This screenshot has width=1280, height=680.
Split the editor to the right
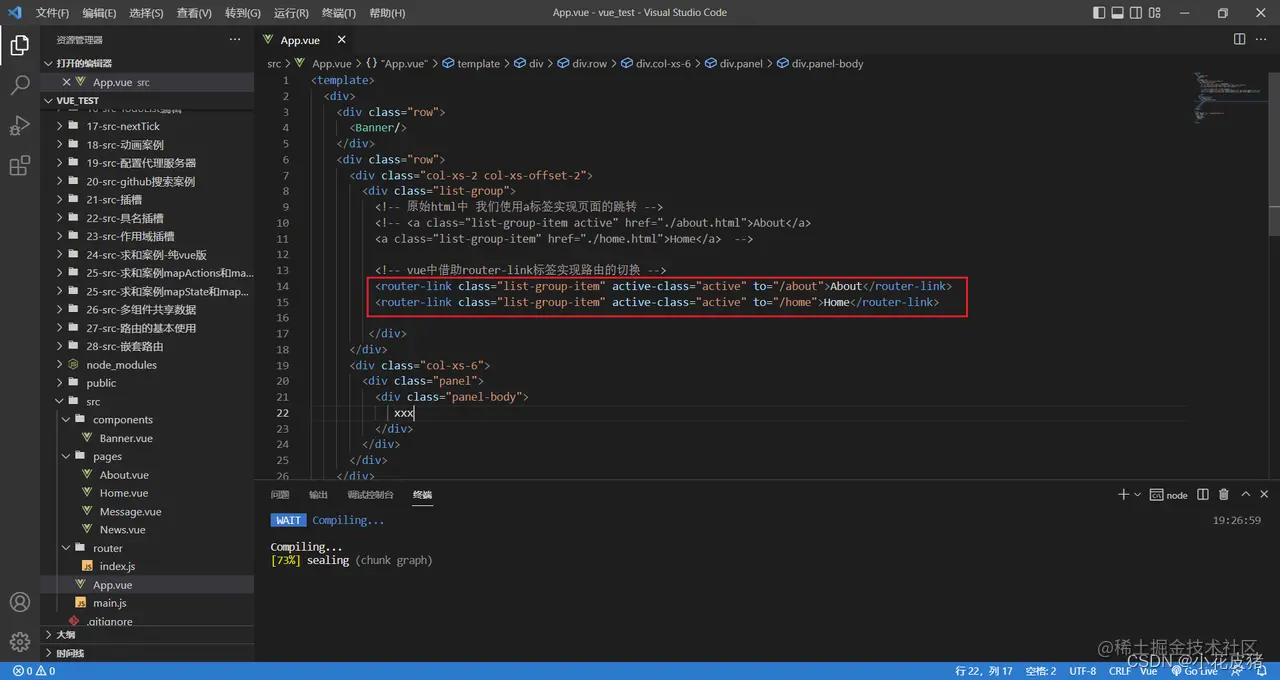click(1239, 39)
